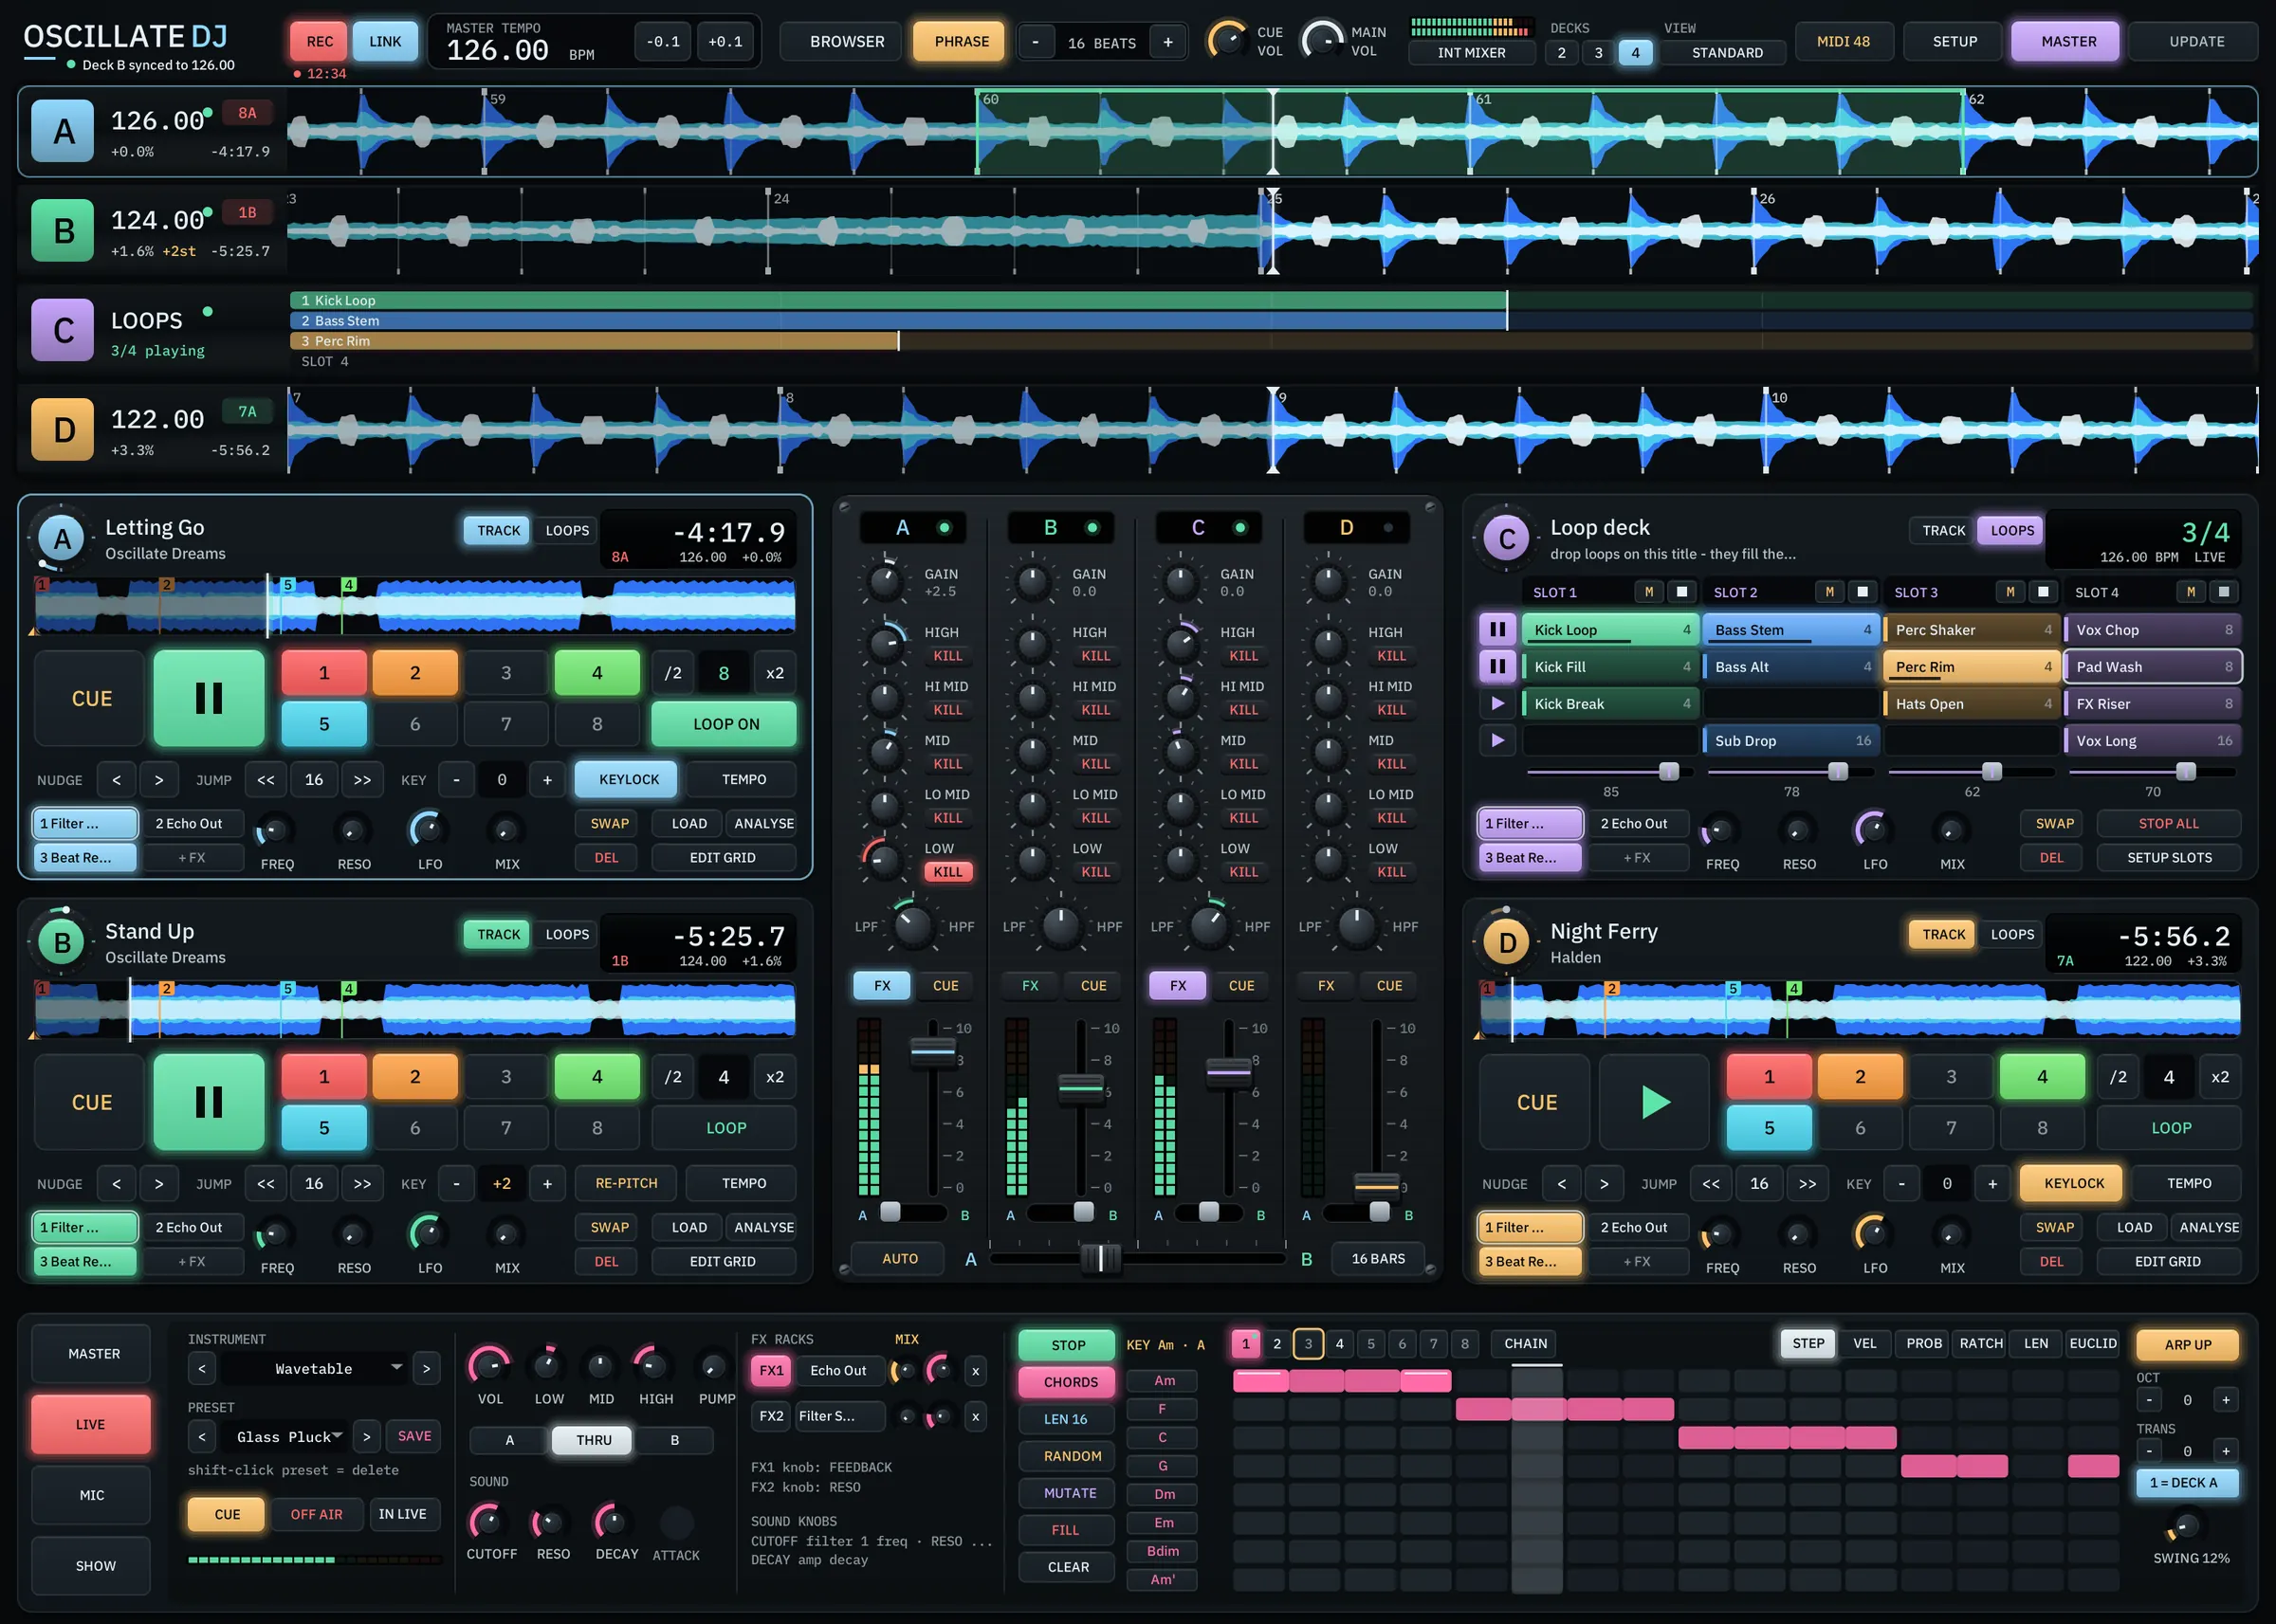
Task: Open the Wavetable instrument dropdown
Action: 314,1369
